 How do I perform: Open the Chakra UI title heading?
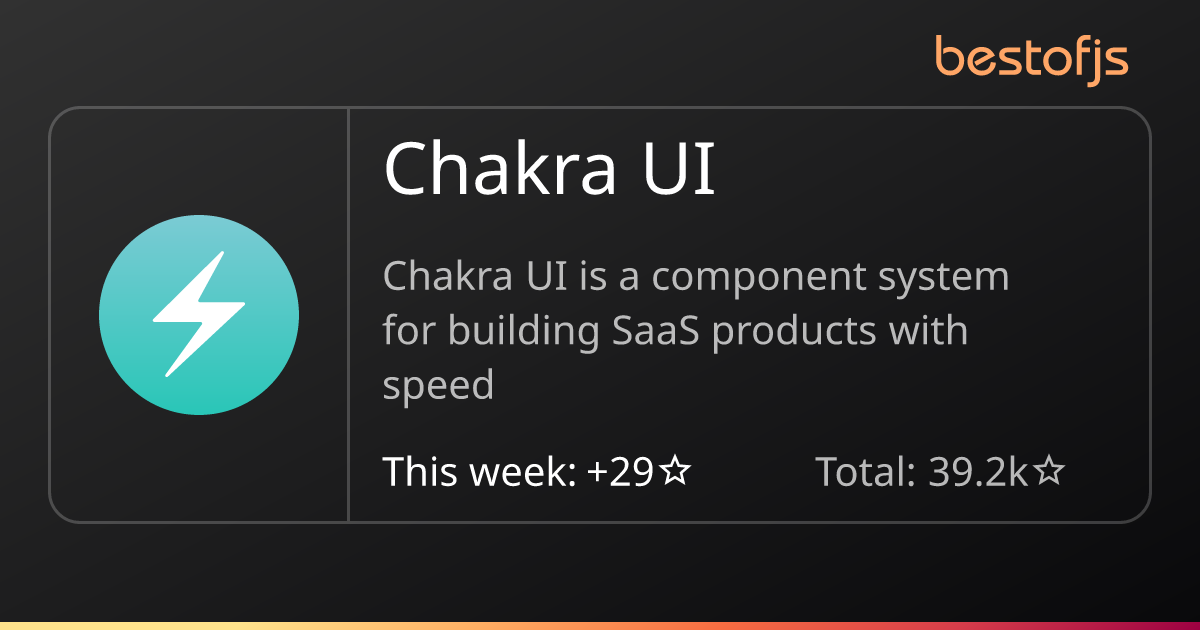pos(550,168)
